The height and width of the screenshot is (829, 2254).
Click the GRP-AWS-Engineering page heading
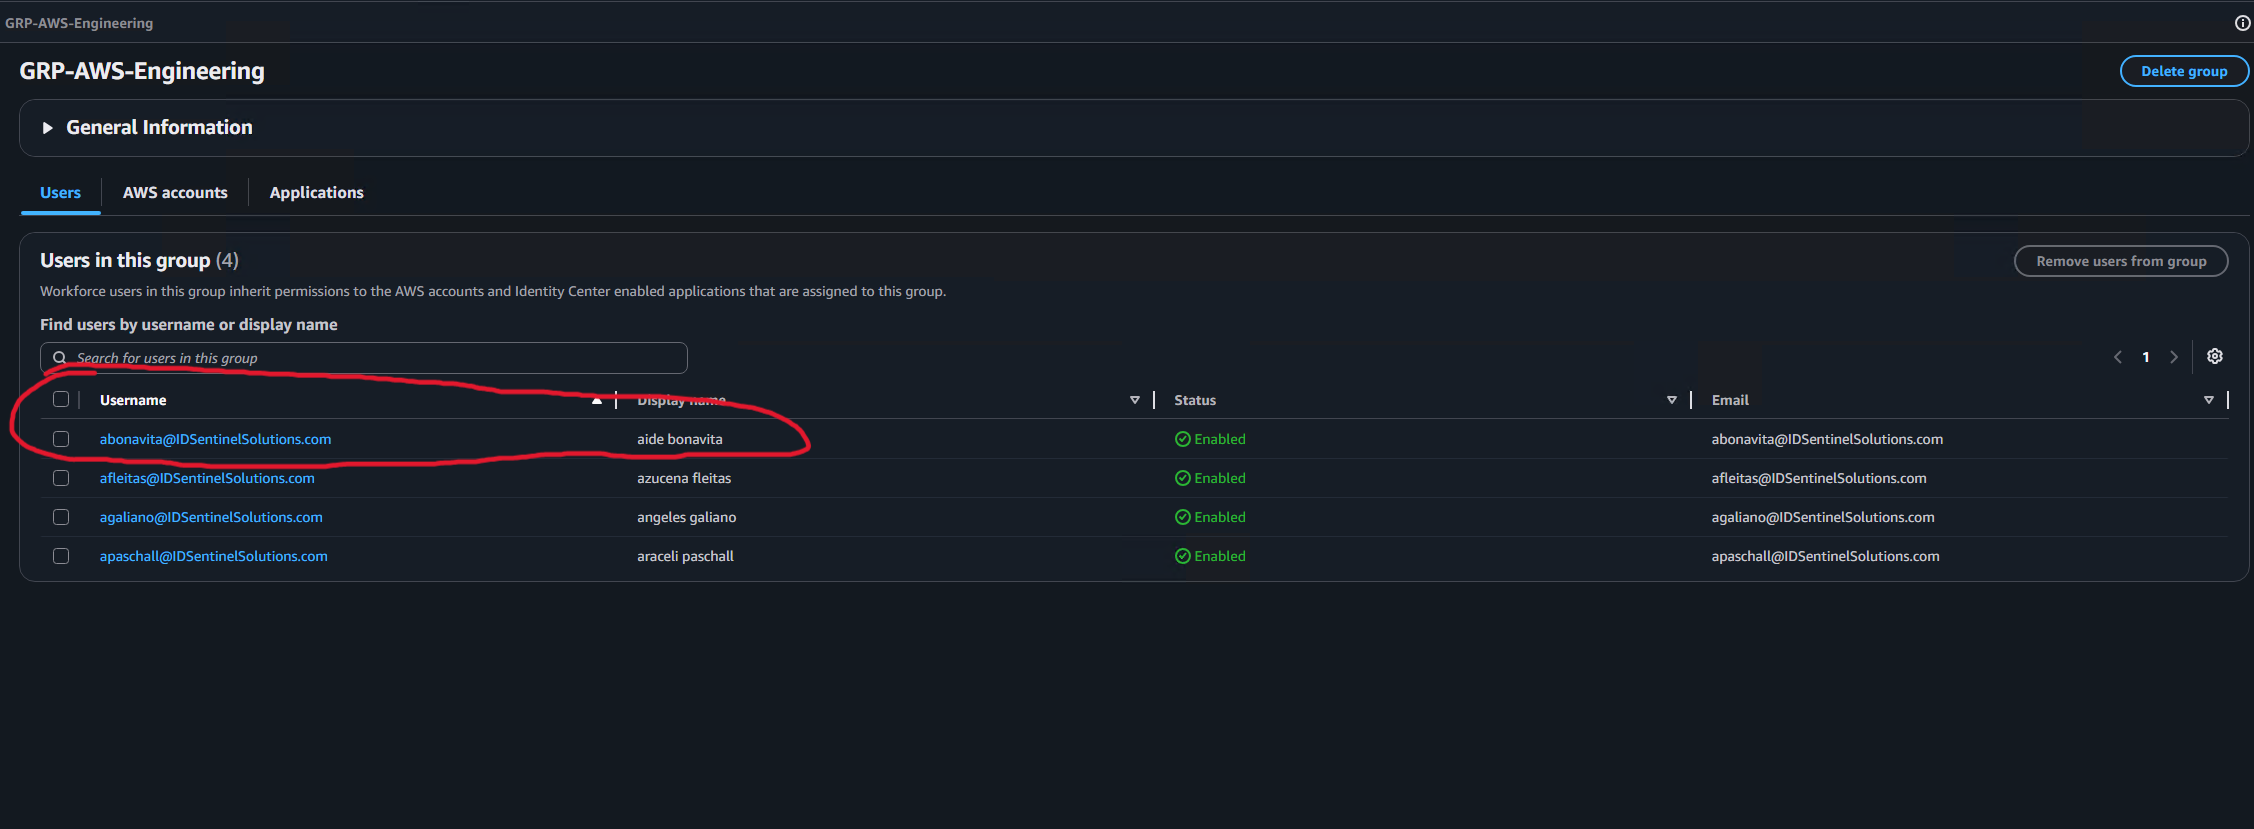(x=142, y=71)
